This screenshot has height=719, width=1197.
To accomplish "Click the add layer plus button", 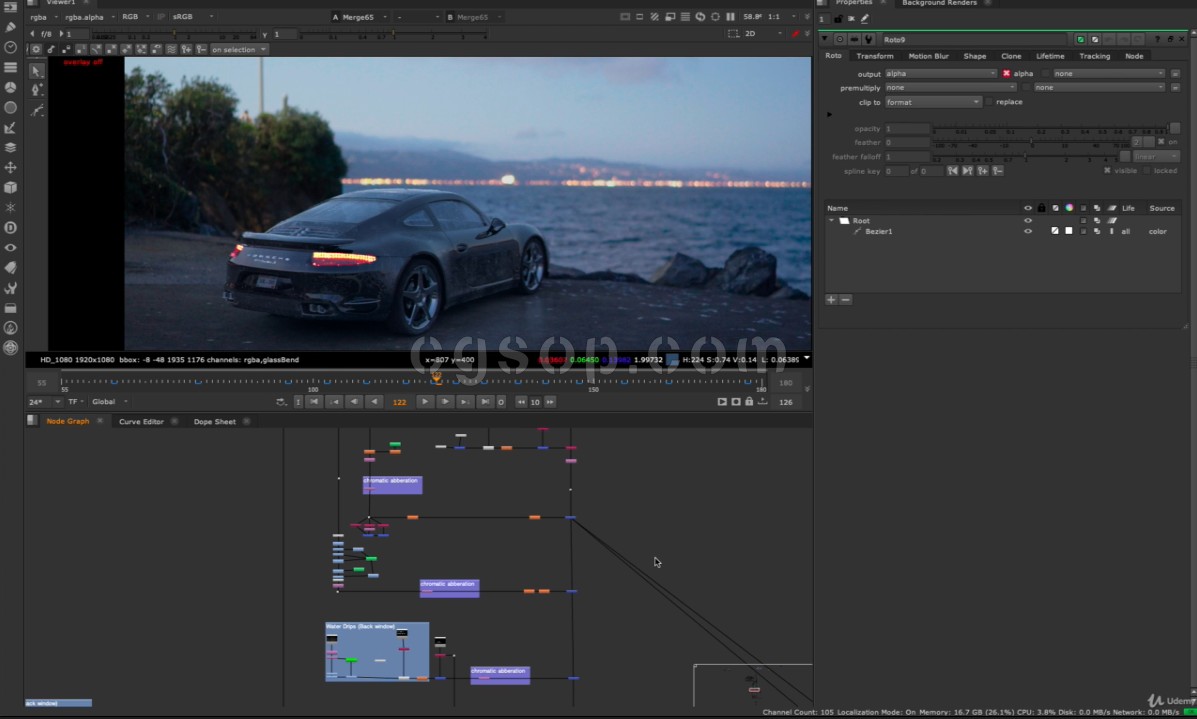I will click(831, 299).
